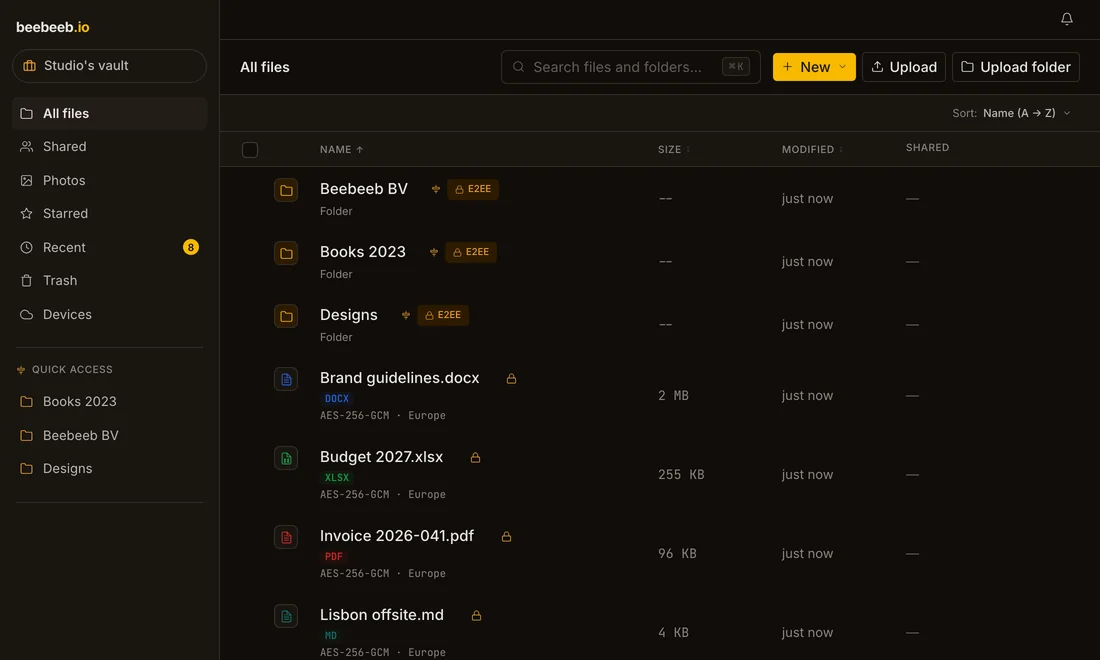This screenshot has width=1100, height=660.
Task: Open Beebeeb BV in Quick Access
Action: (x=109, y=436)
